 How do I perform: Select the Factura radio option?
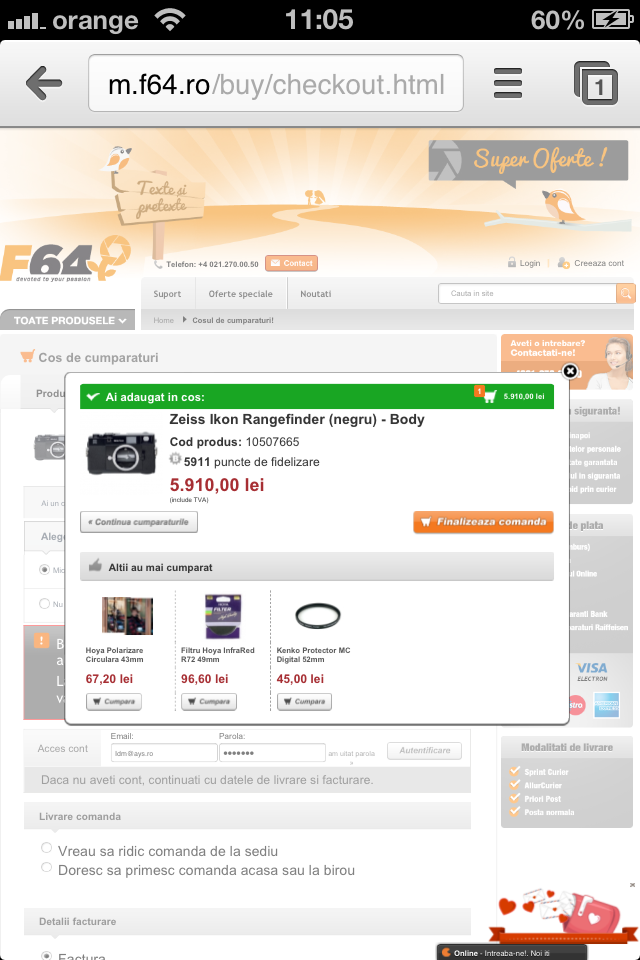point(47,956)
